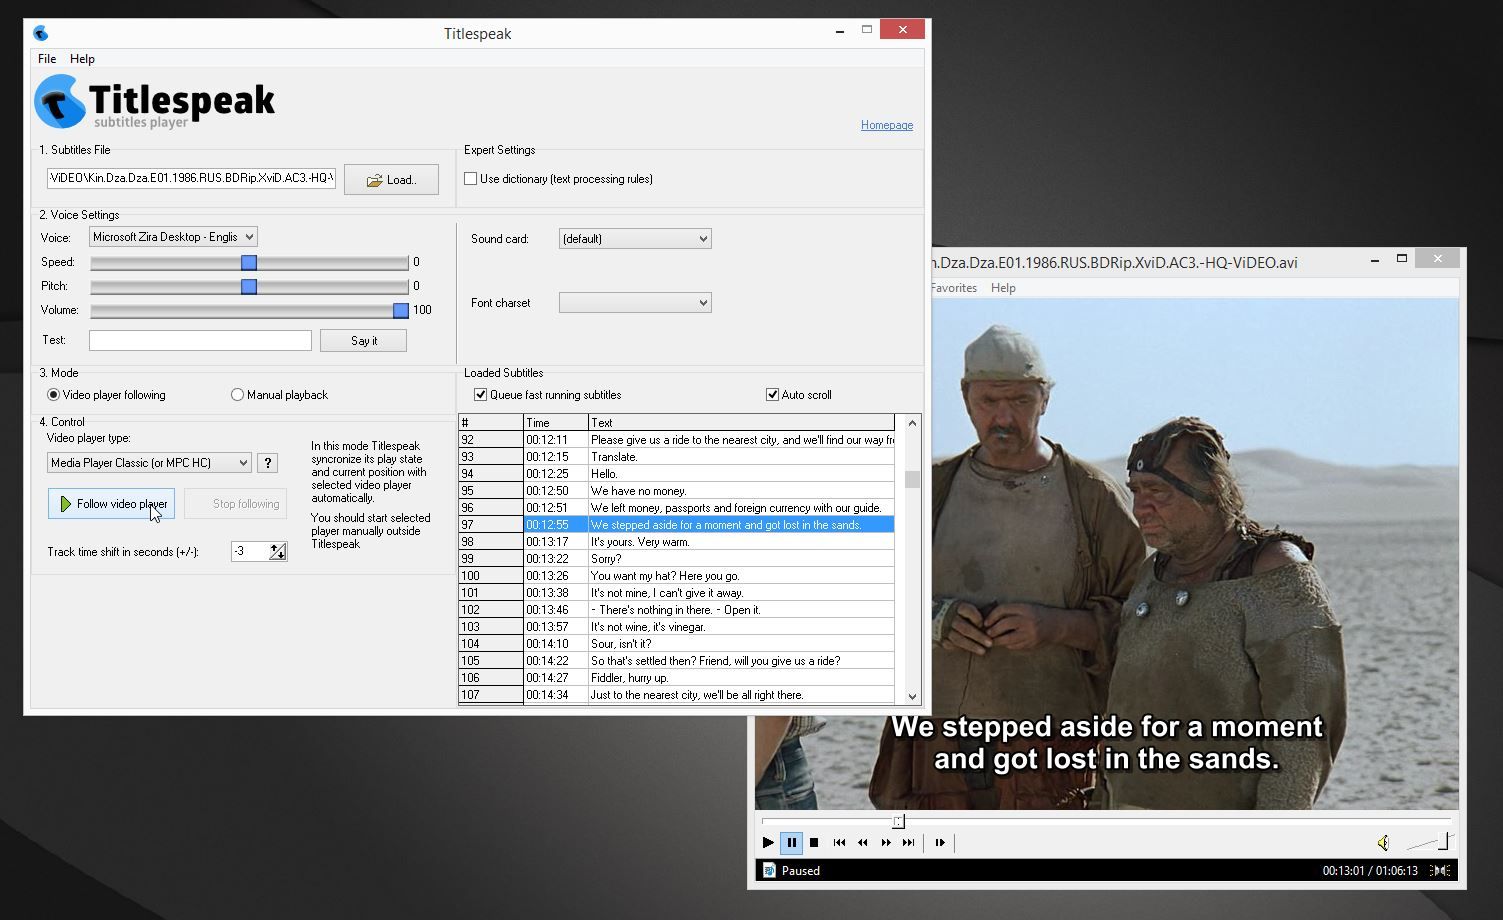Image resolution: width=1503 pixels, height=920 pixels.
Task: Click the Speed slider handle
Action: coord(249,262)
